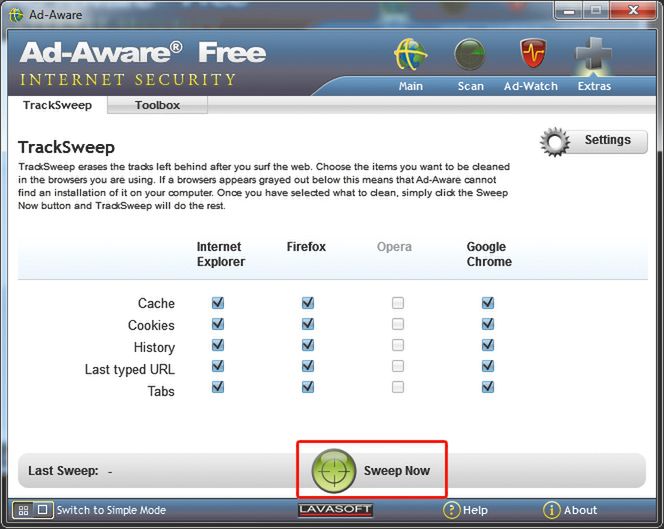Uncheck Last typed URL for Firefox
664x529 pixels.
click(x=308, y=366)
